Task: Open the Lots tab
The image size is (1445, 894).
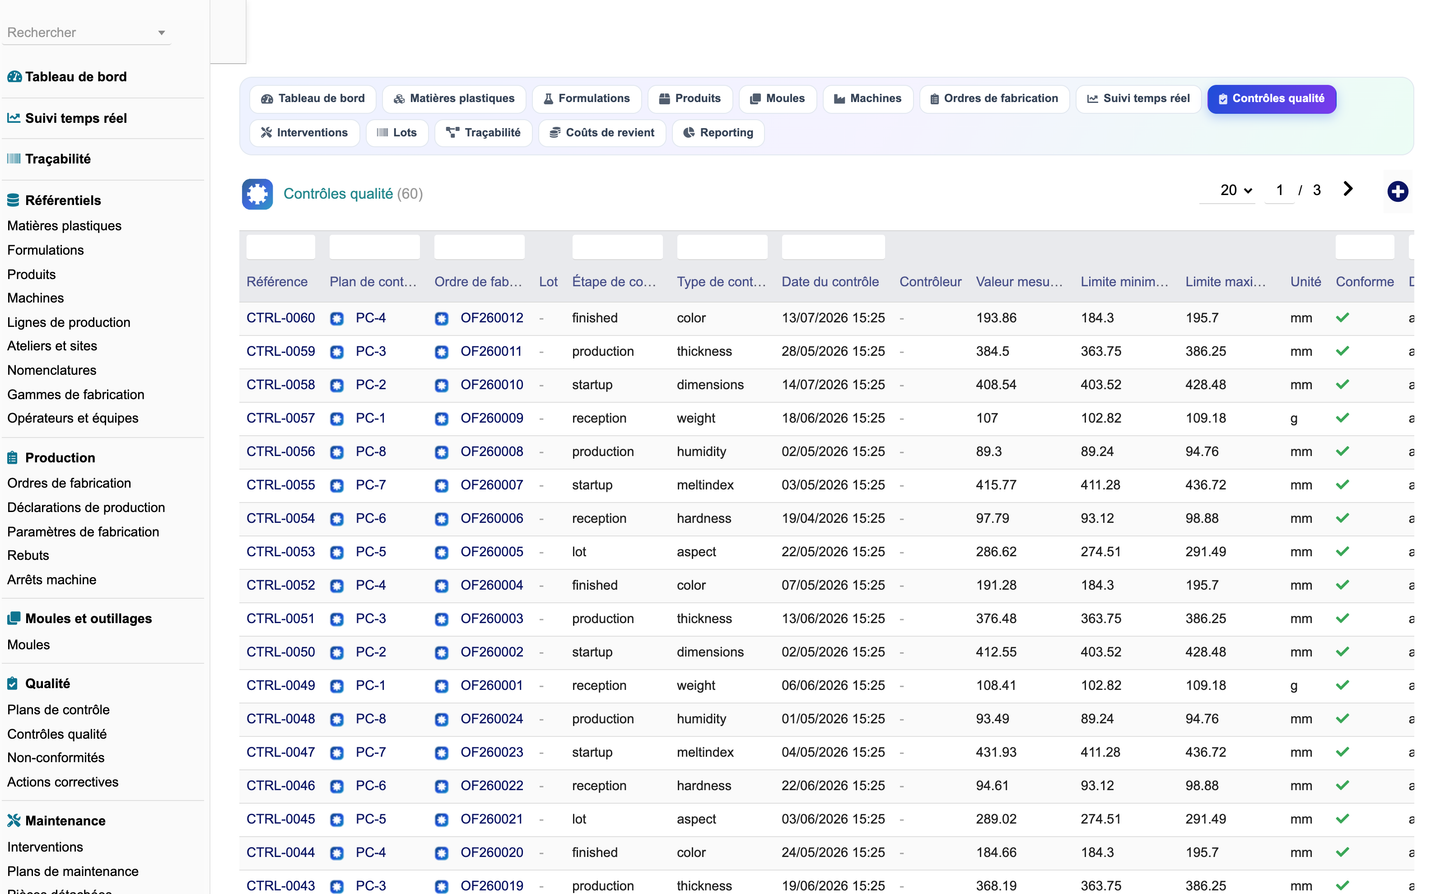Action: point(397,133)
